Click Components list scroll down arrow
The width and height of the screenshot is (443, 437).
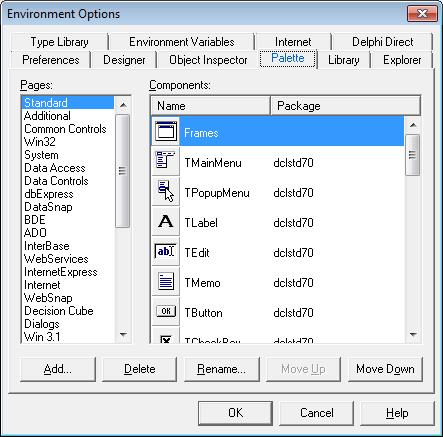(x=413, y=334)
